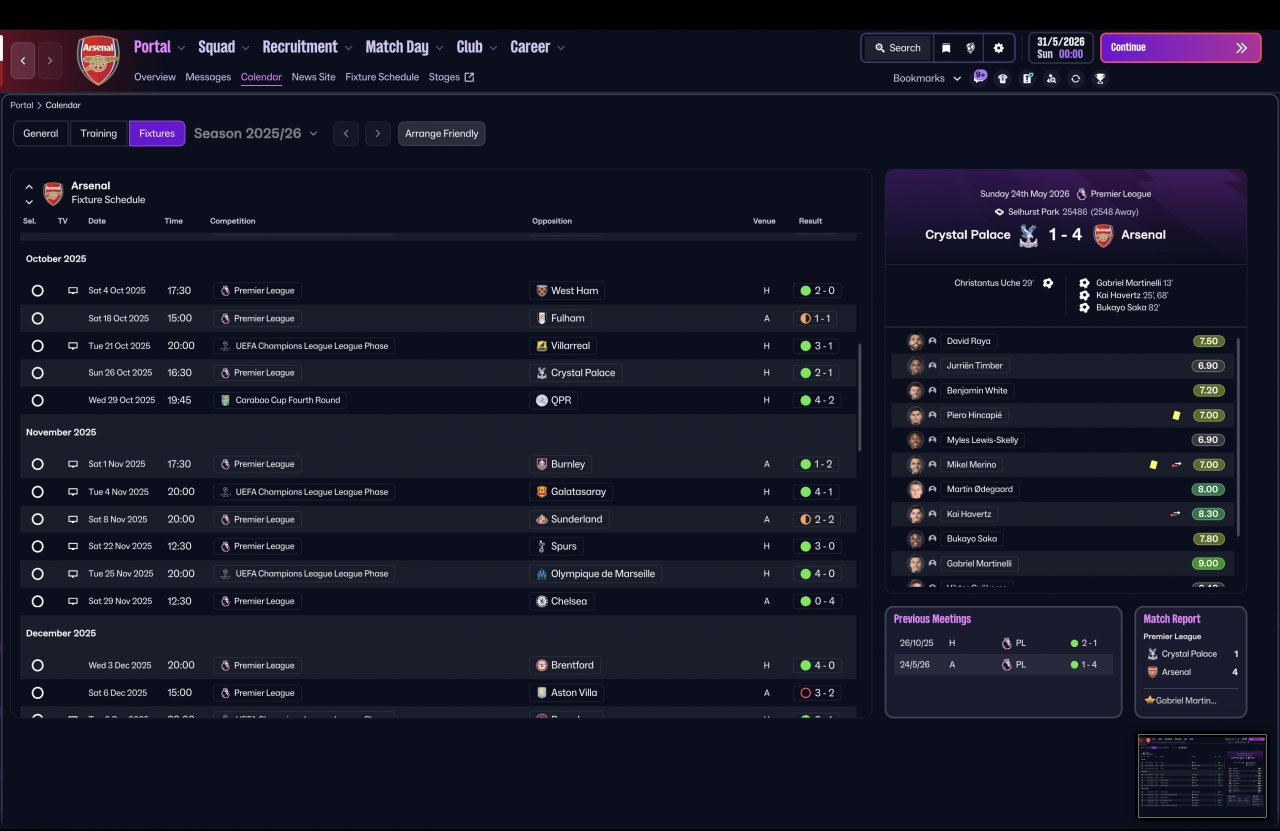
Task: Click the circular arrows icon in bookmarks bar
Action: tap(1075, 78)
